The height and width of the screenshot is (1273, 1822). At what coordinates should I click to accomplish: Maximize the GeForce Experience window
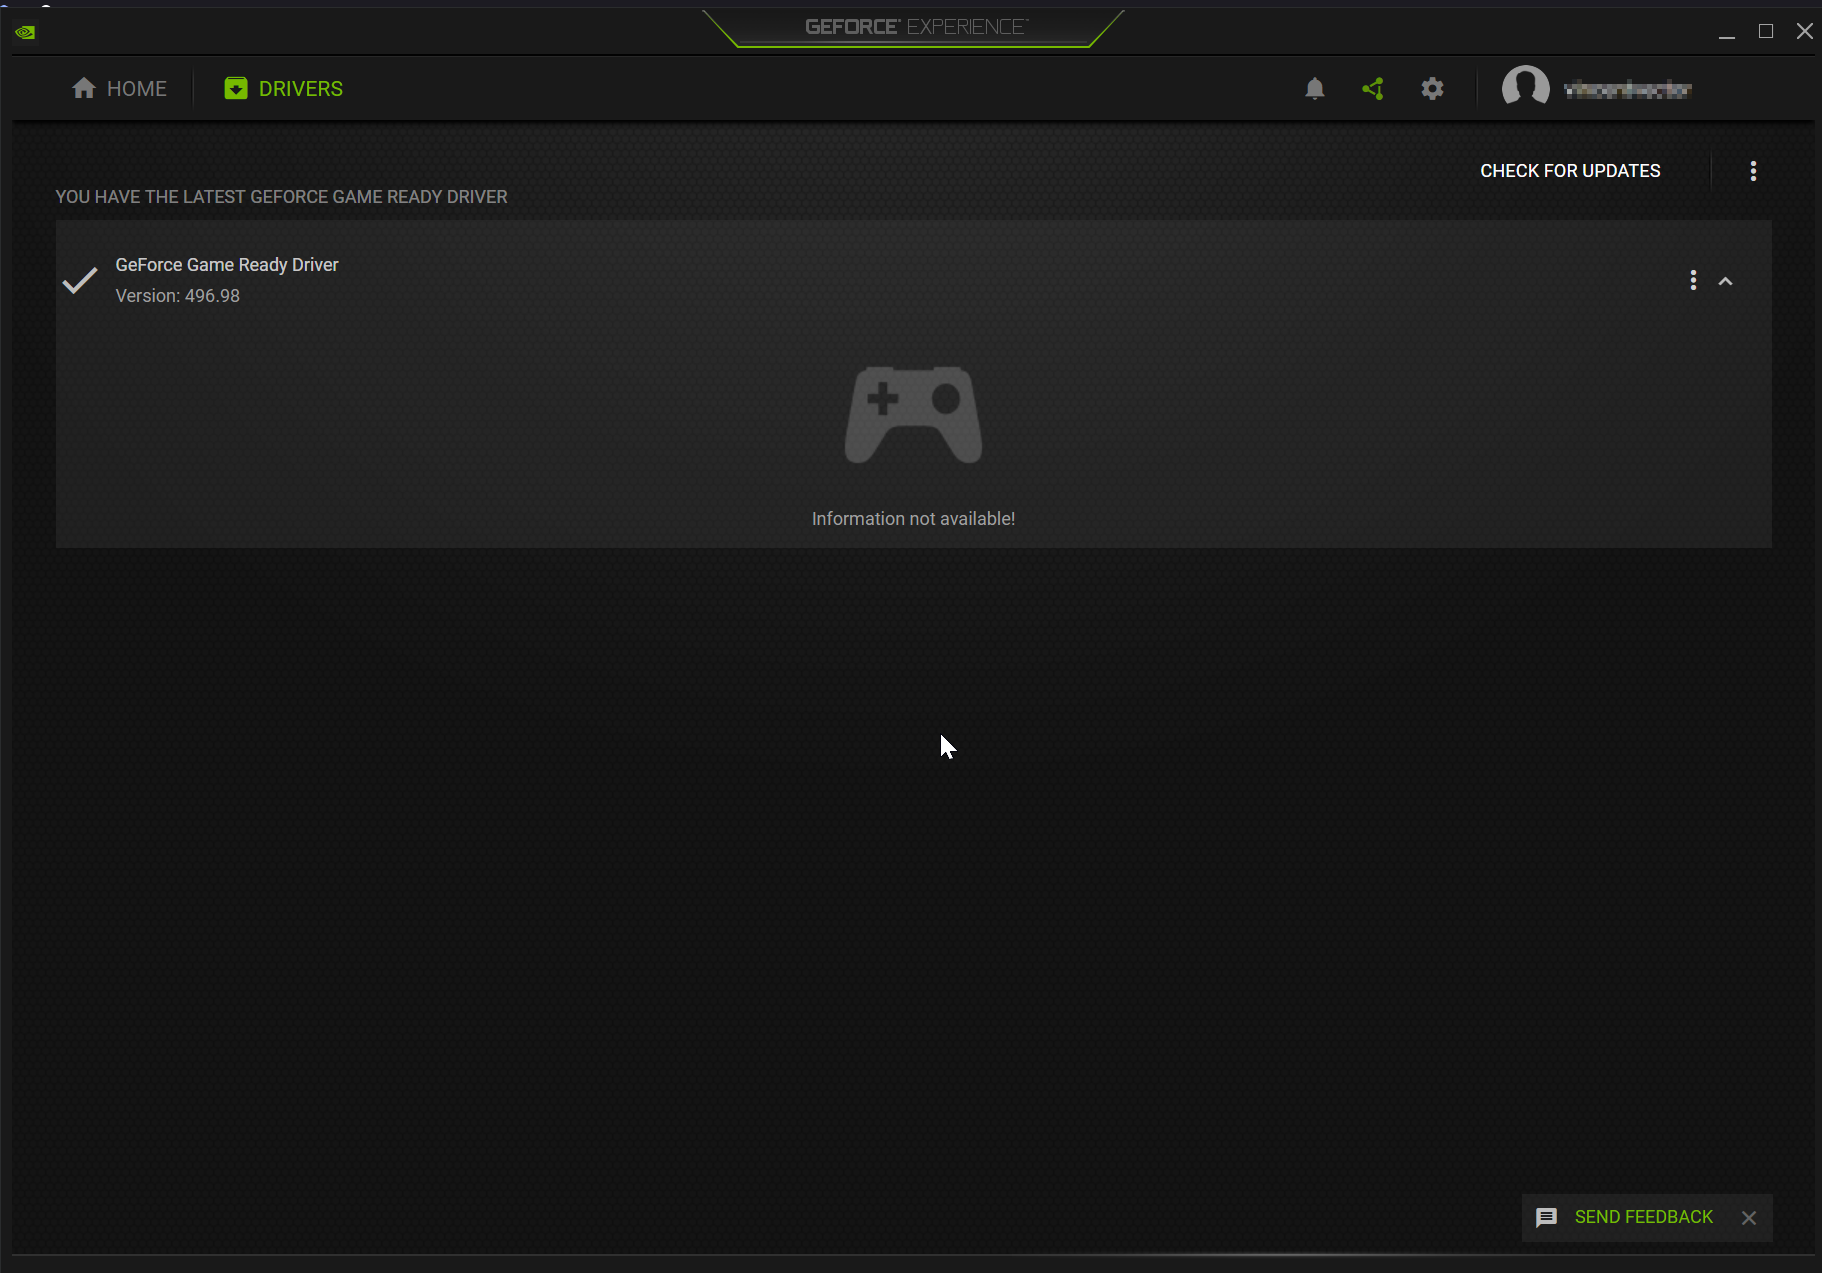click(1766, 32)
